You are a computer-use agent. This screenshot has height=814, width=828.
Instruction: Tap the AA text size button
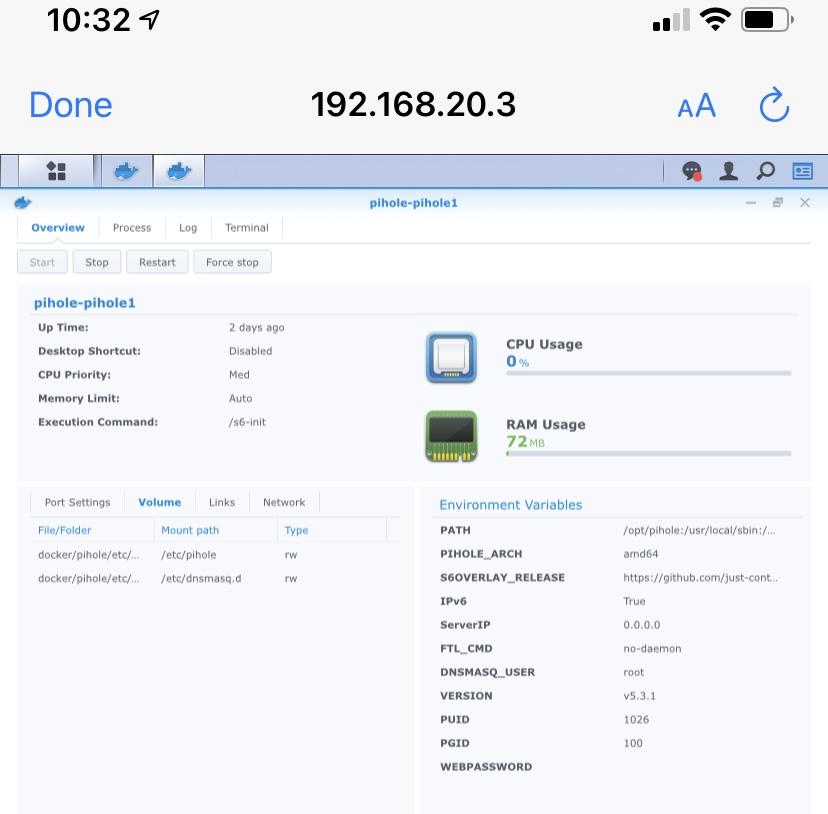697,105
